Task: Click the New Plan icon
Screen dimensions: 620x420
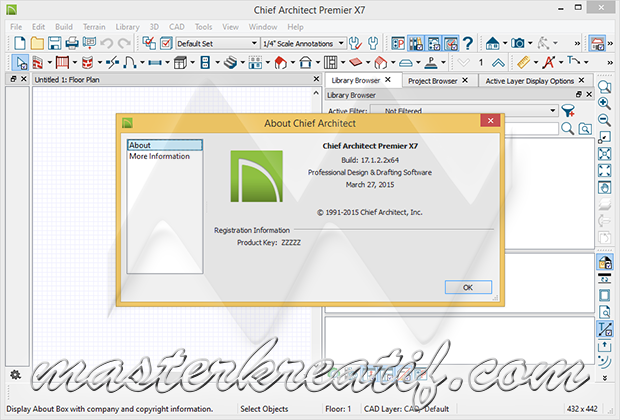Action: [19, 43]
